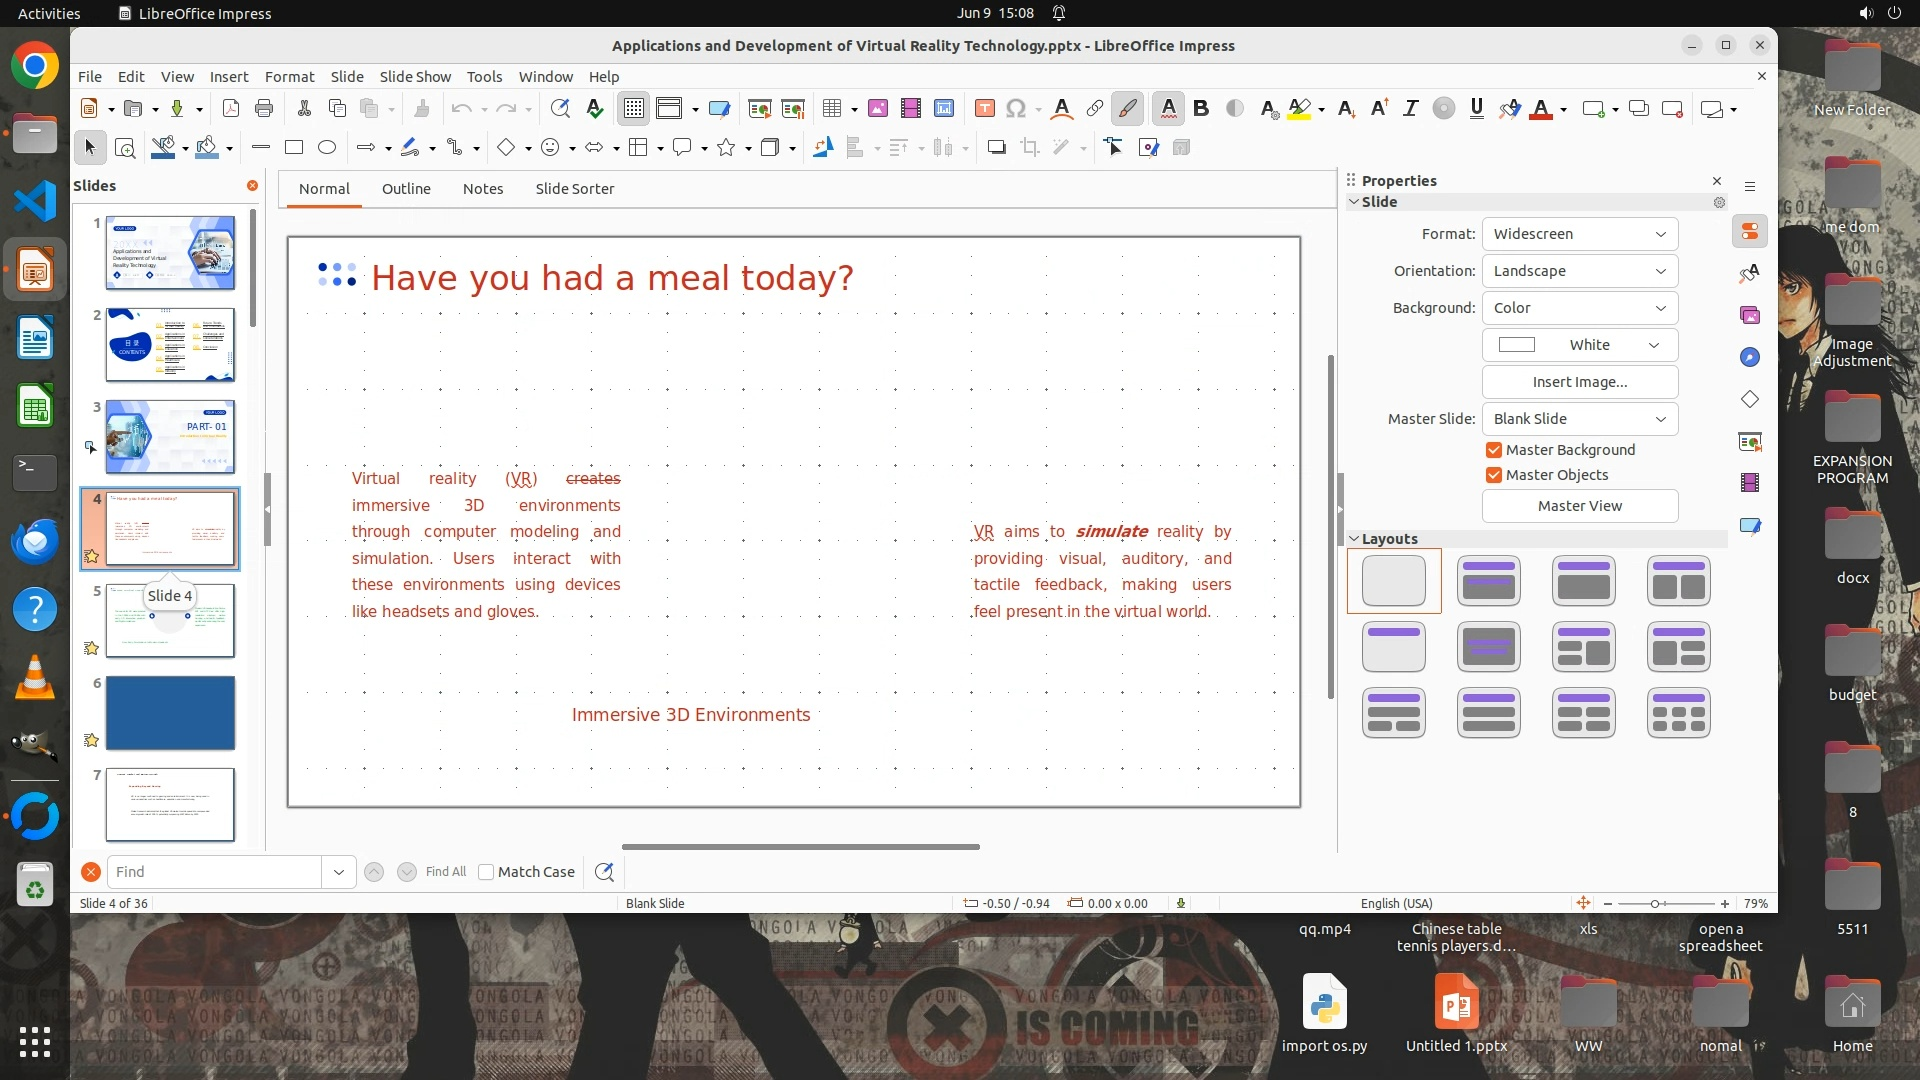Collapse the Layouts section
The width and height of the screenshot is (1920, 1080).
[1355, 539]
